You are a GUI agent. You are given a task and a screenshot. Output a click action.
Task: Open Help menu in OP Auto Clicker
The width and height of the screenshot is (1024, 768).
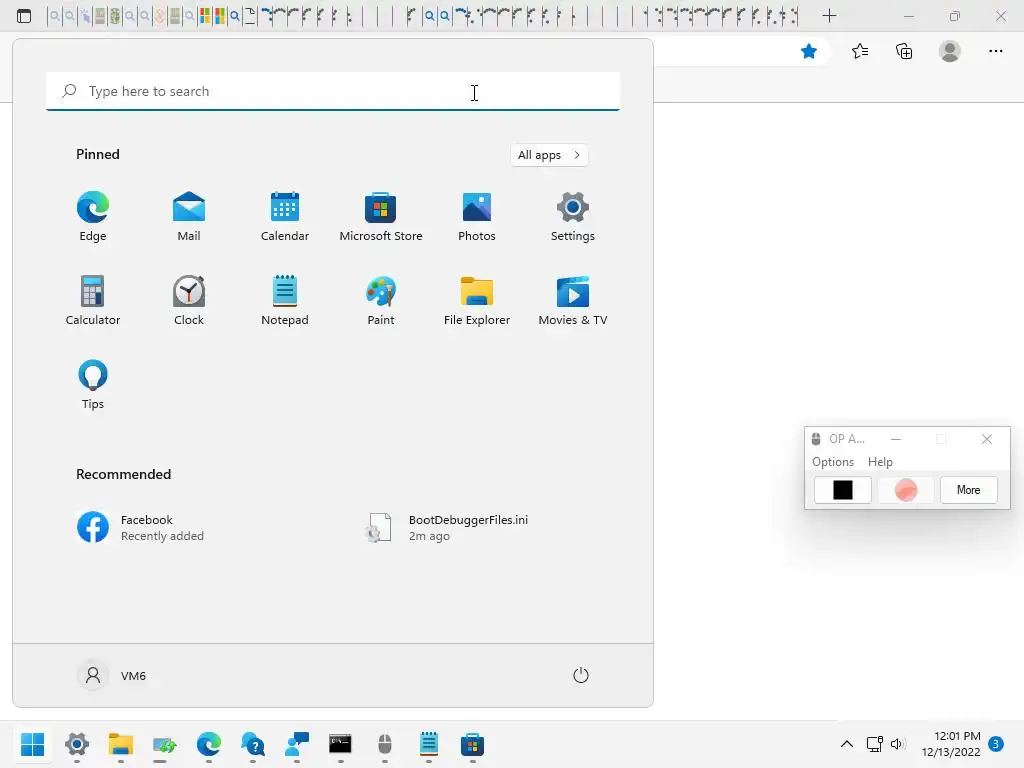(x=880, y=462)
